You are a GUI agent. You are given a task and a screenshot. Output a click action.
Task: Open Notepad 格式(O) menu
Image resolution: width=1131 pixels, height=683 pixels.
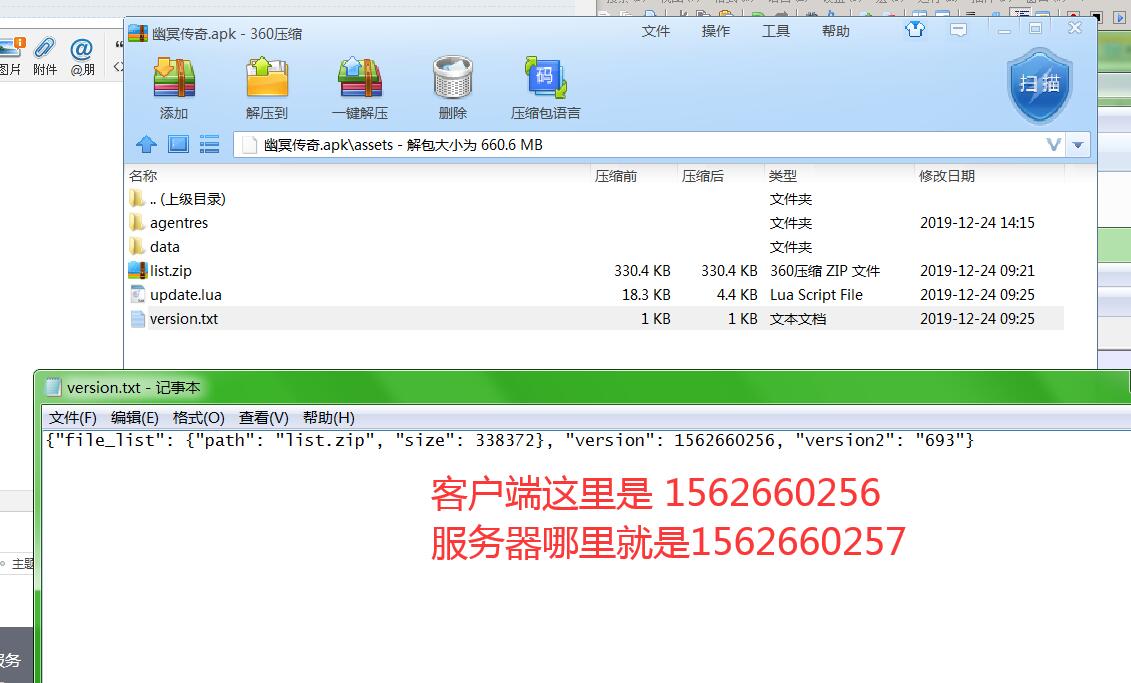coord(198,418)
